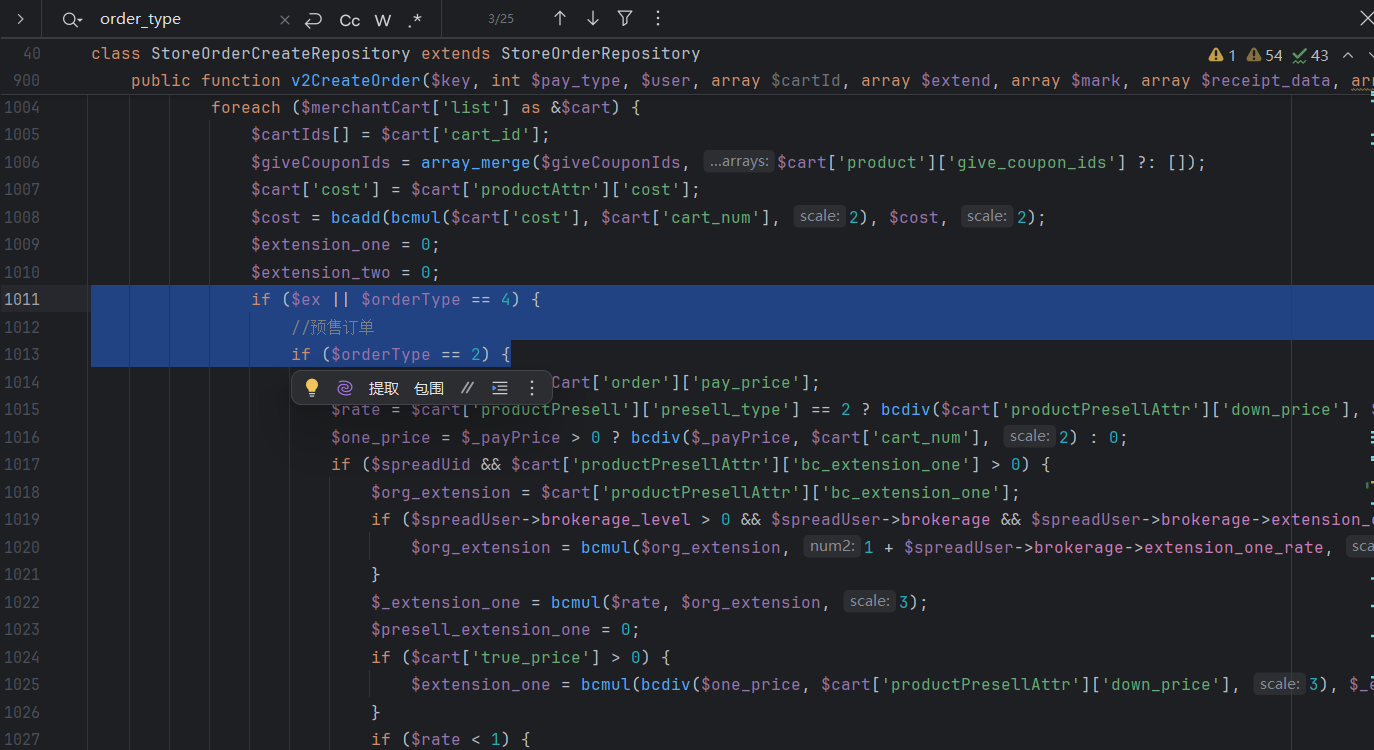Reformat the selected code
The height and width of the screenshot is (750, 1374).
click(500, 388)
